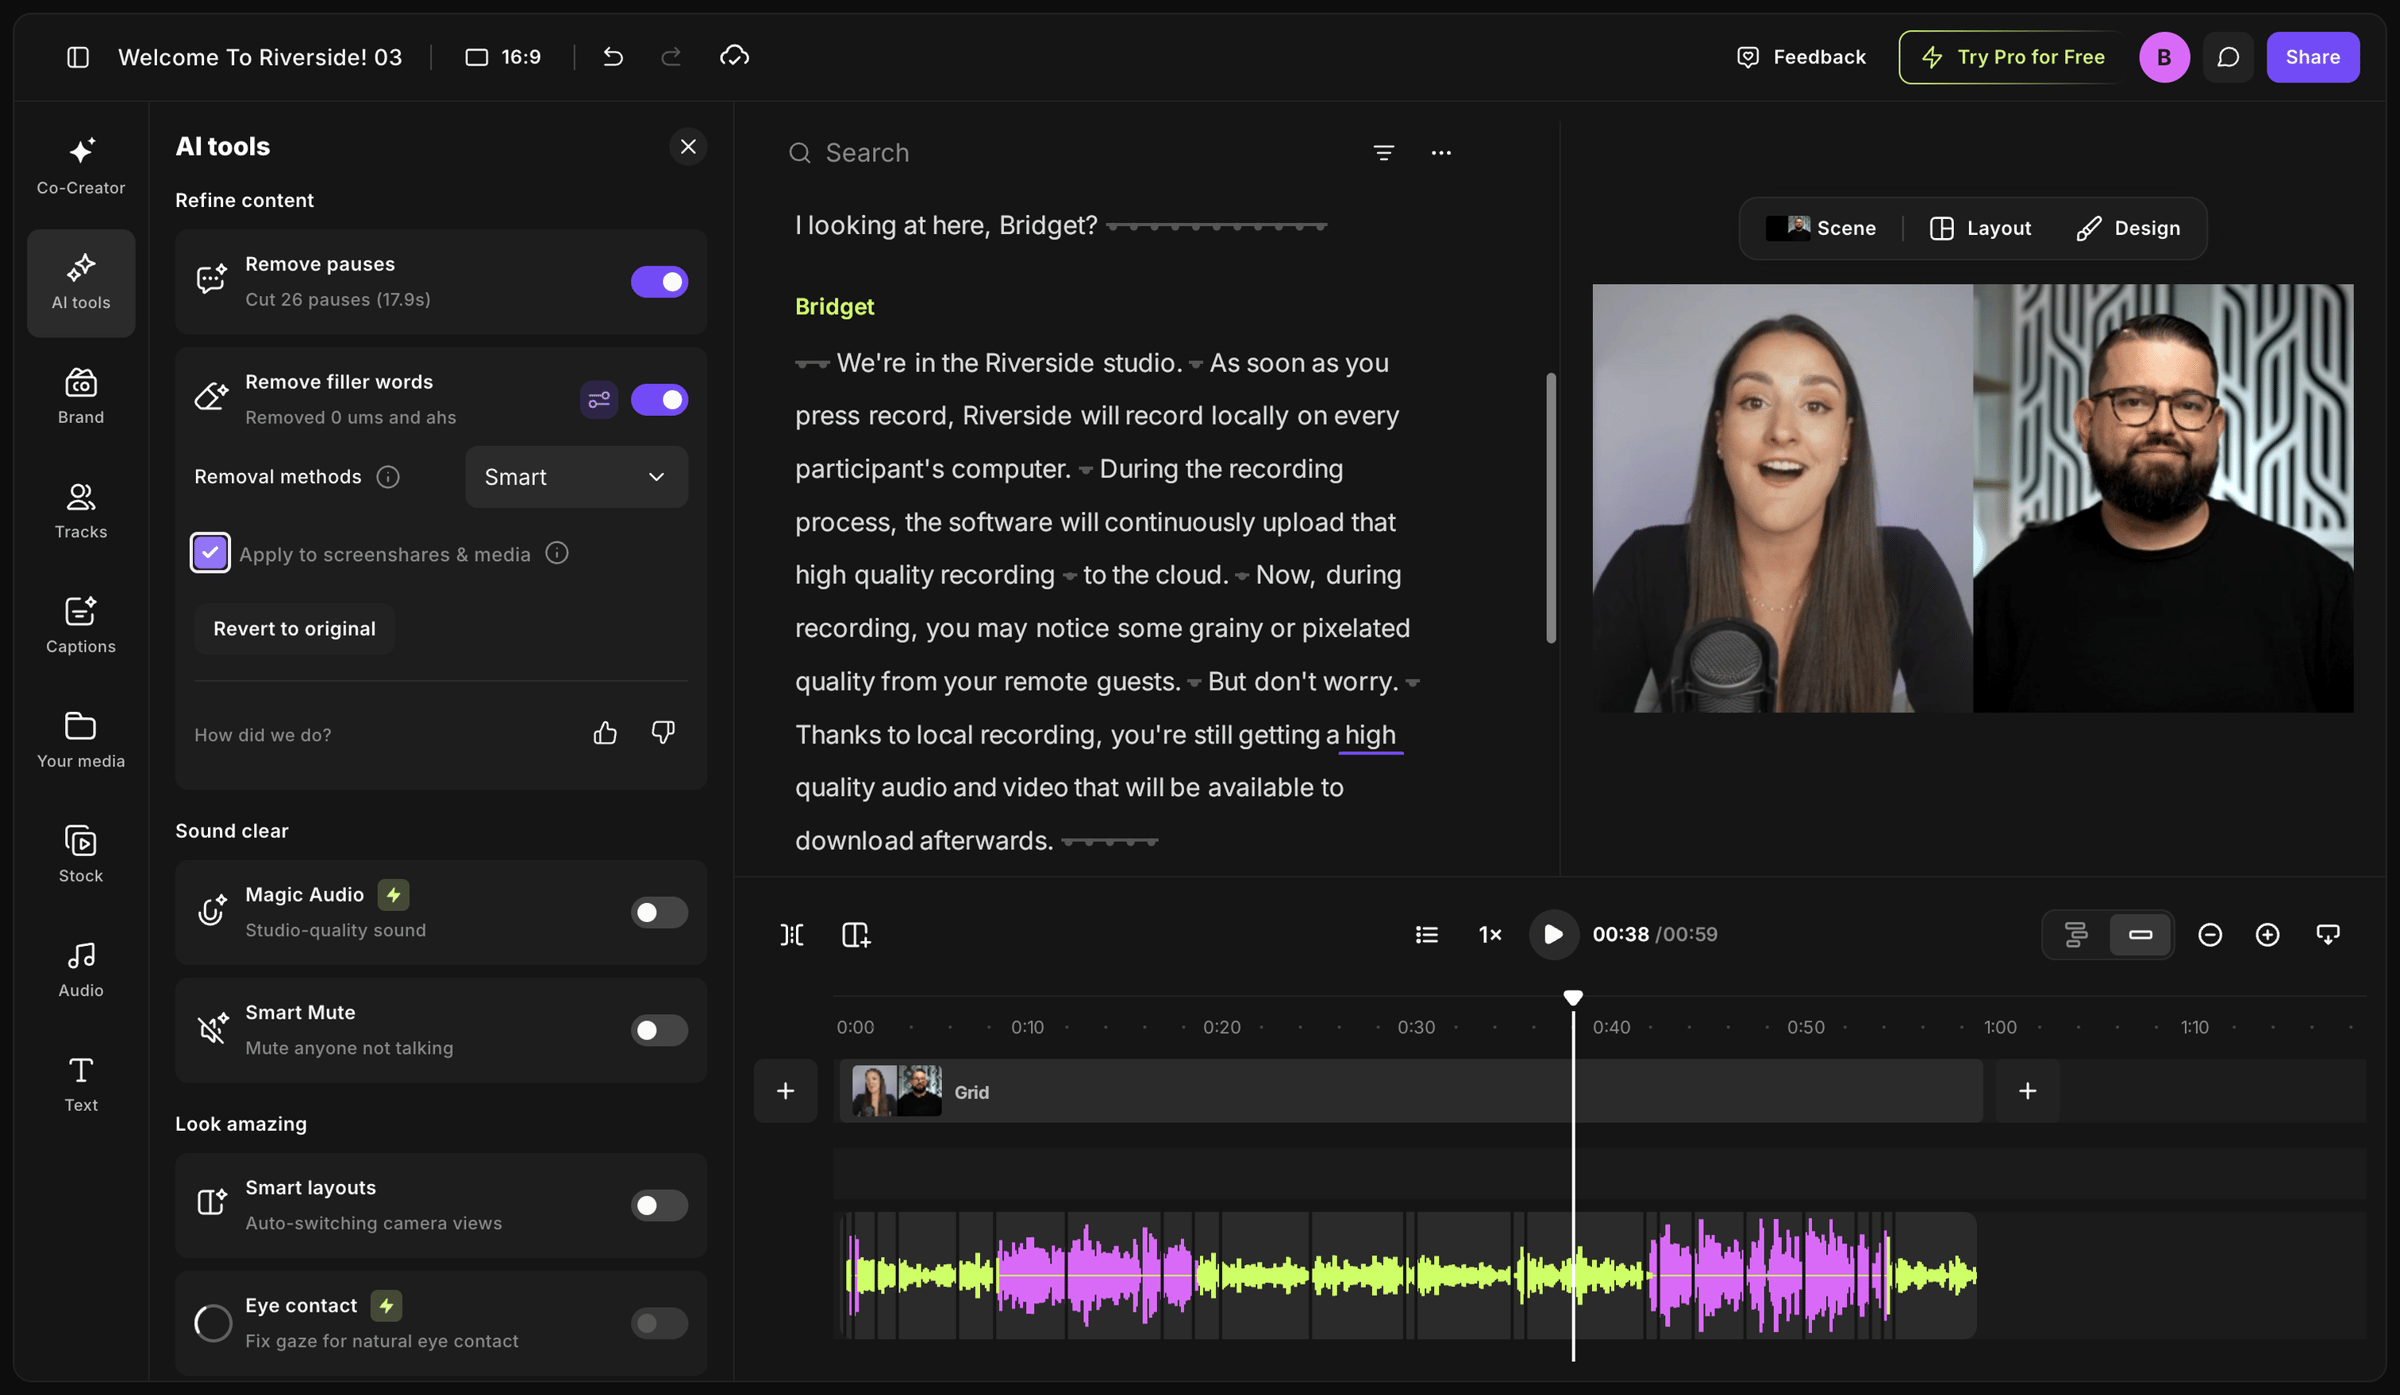This screenshot has width=2400, height=1395.
Task: Switch to single-track timeline view
Action: tap(2140, 934)
